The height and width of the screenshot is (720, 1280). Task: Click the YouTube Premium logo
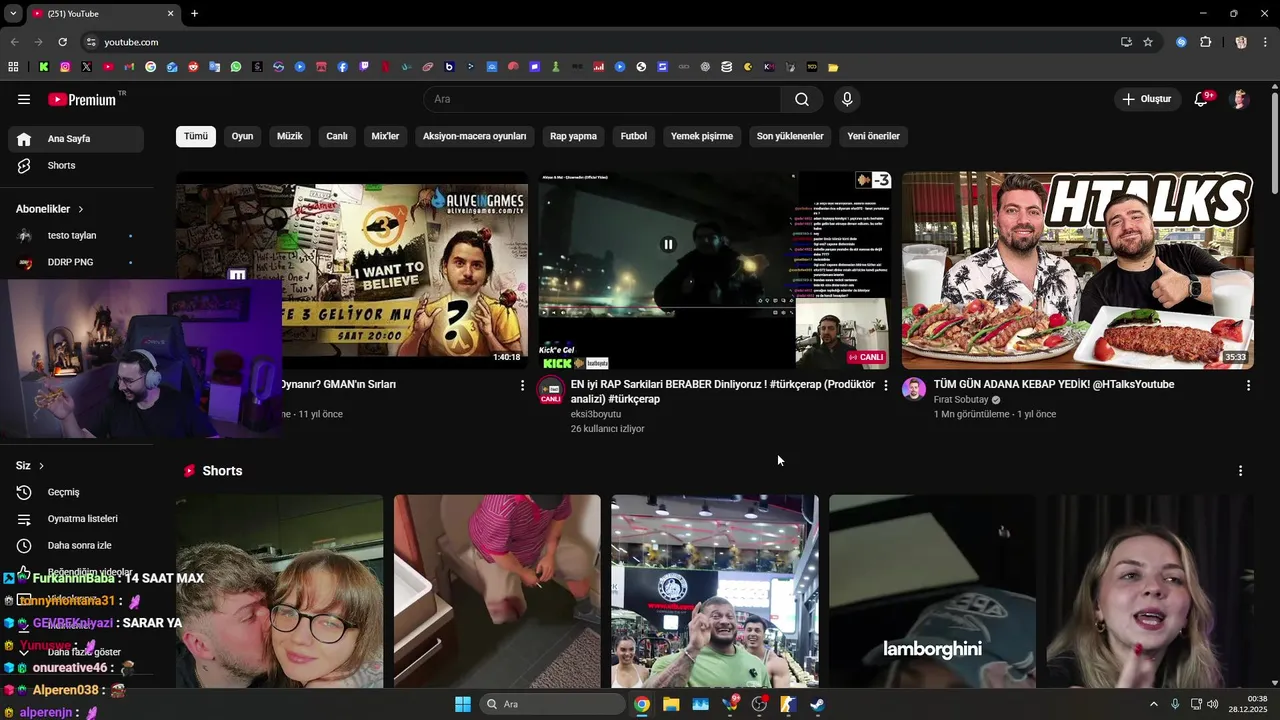(84, 99)
